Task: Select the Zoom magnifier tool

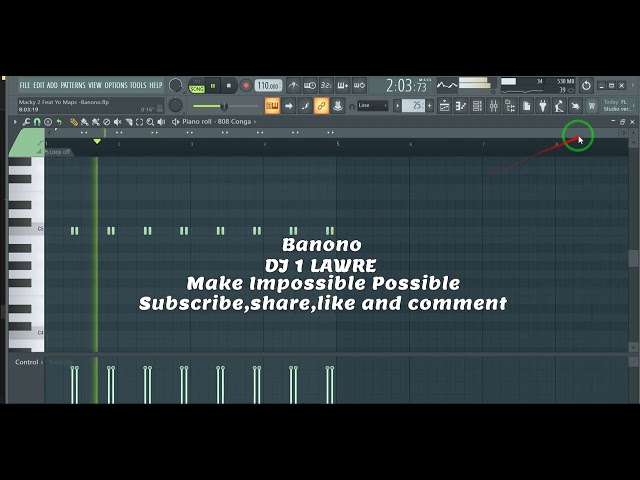Action: pyautogui.click(x=150, y=122)
